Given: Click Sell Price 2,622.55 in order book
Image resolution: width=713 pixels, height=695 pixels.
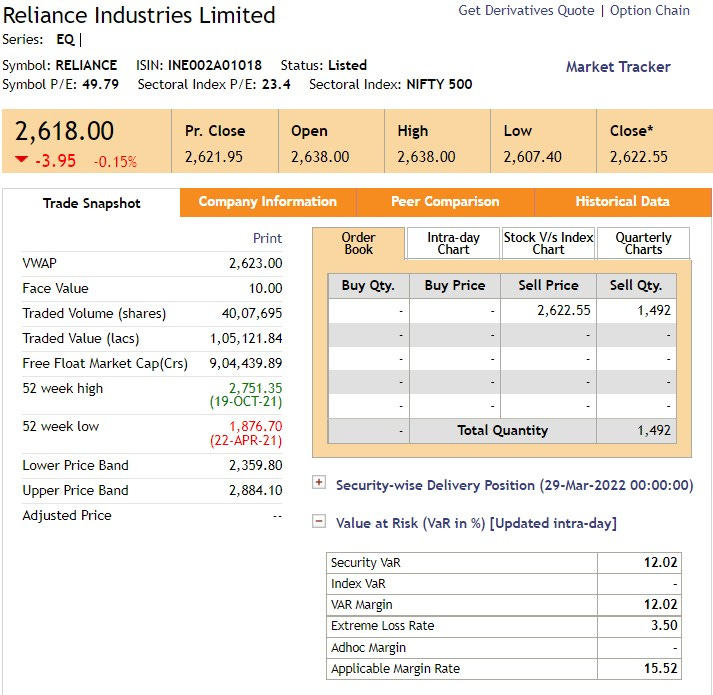Looking at the screenshot, I should [564, 310].
